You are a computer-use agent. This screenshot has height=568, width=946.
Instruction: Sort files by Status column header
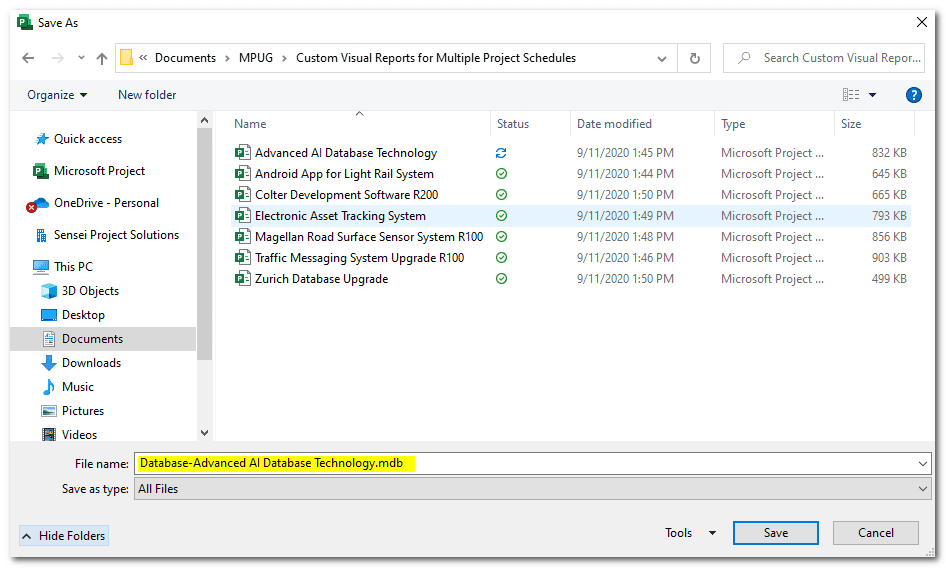(x=513, y=124)
